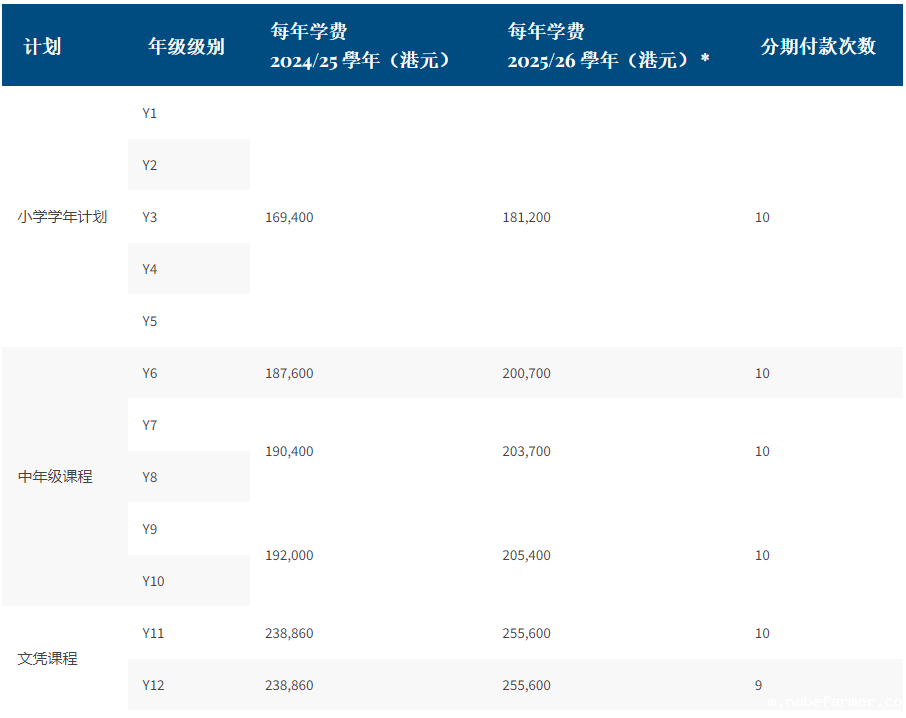
Task: Select the 中年级课程 plan label
Action: pyautogui.click(x=55, y=477)
